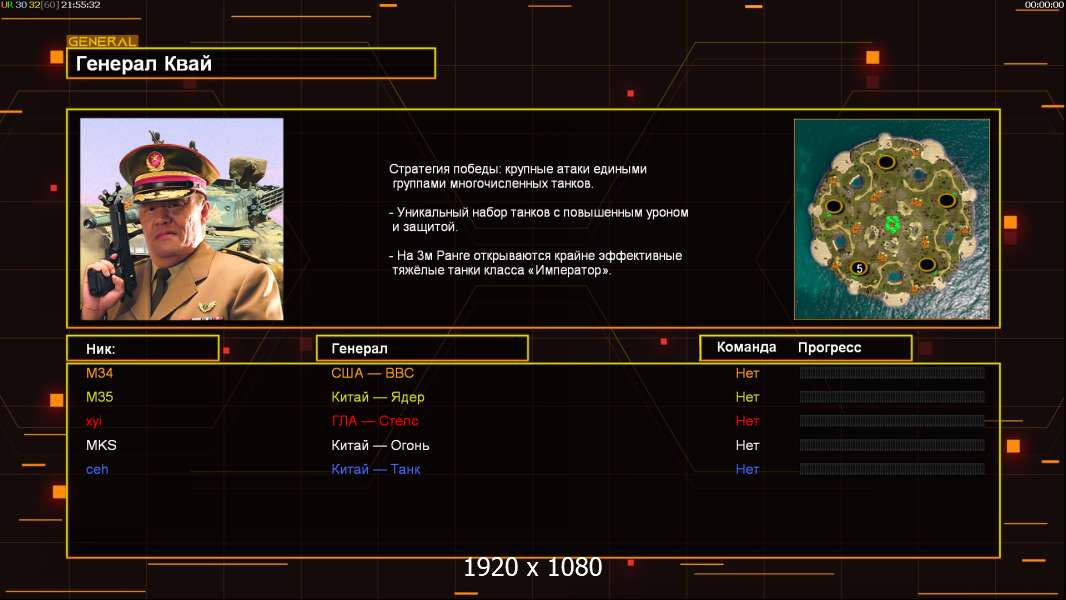The height and width of the screenshot is (600, 1066).
Task: Click the 'Генерал' column header
Action: click(x=422, y=349)
